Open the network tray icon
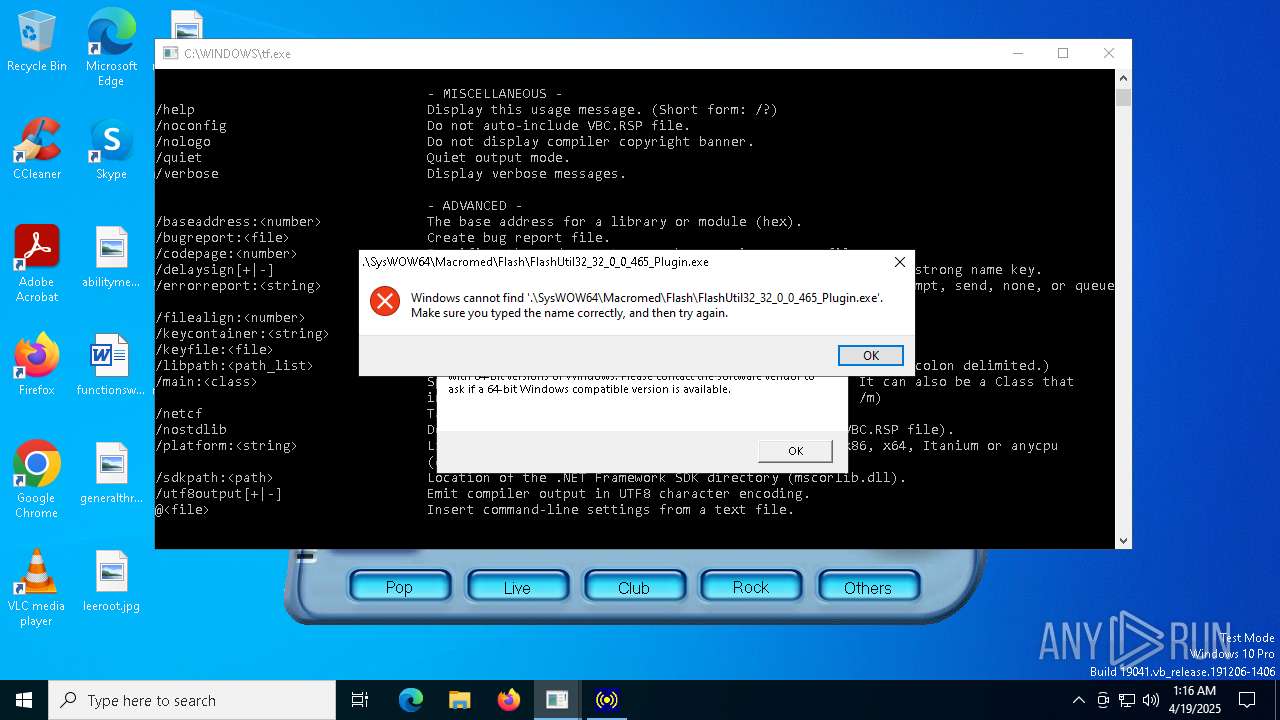1280x720 pixels. [1127, 700]
